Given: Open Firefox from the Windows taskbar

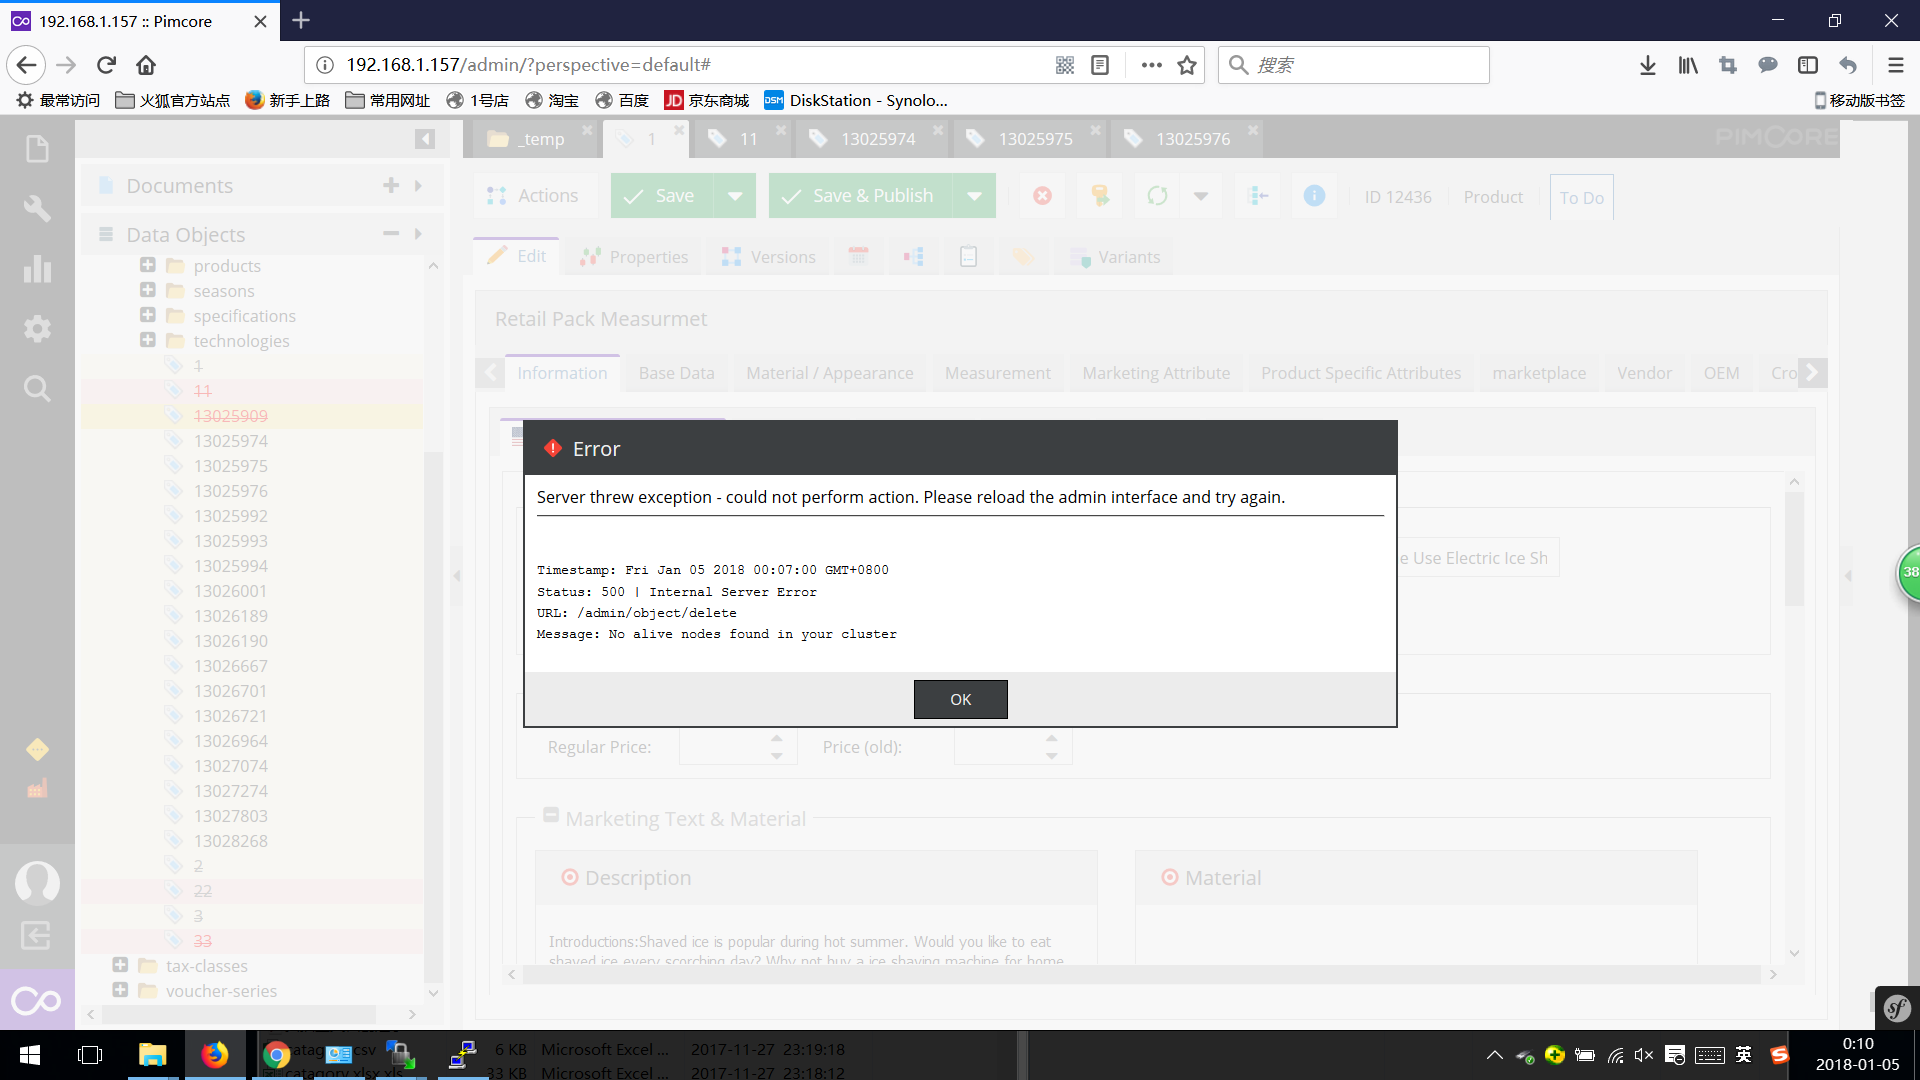Looking at the screenshot, I should coord(214,1054).
